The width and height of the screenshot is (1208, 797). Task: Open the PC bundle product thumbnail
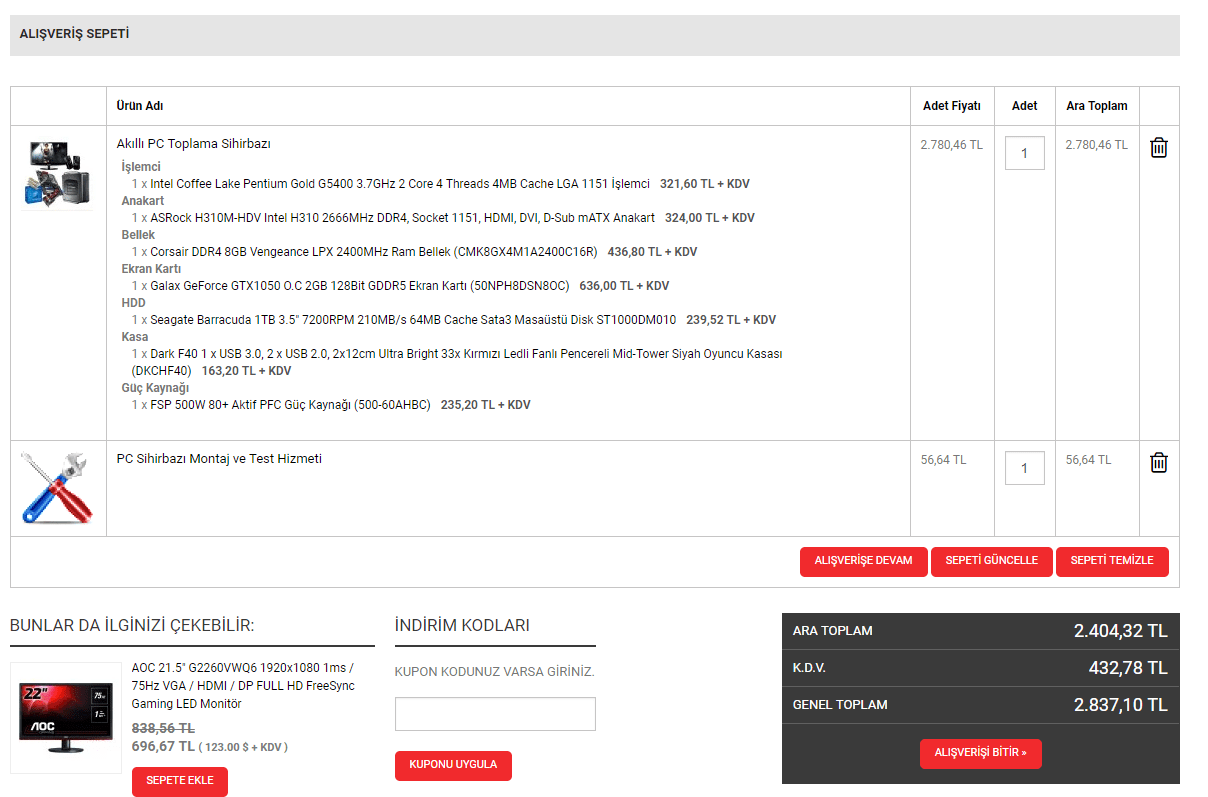tap(58, 173)
